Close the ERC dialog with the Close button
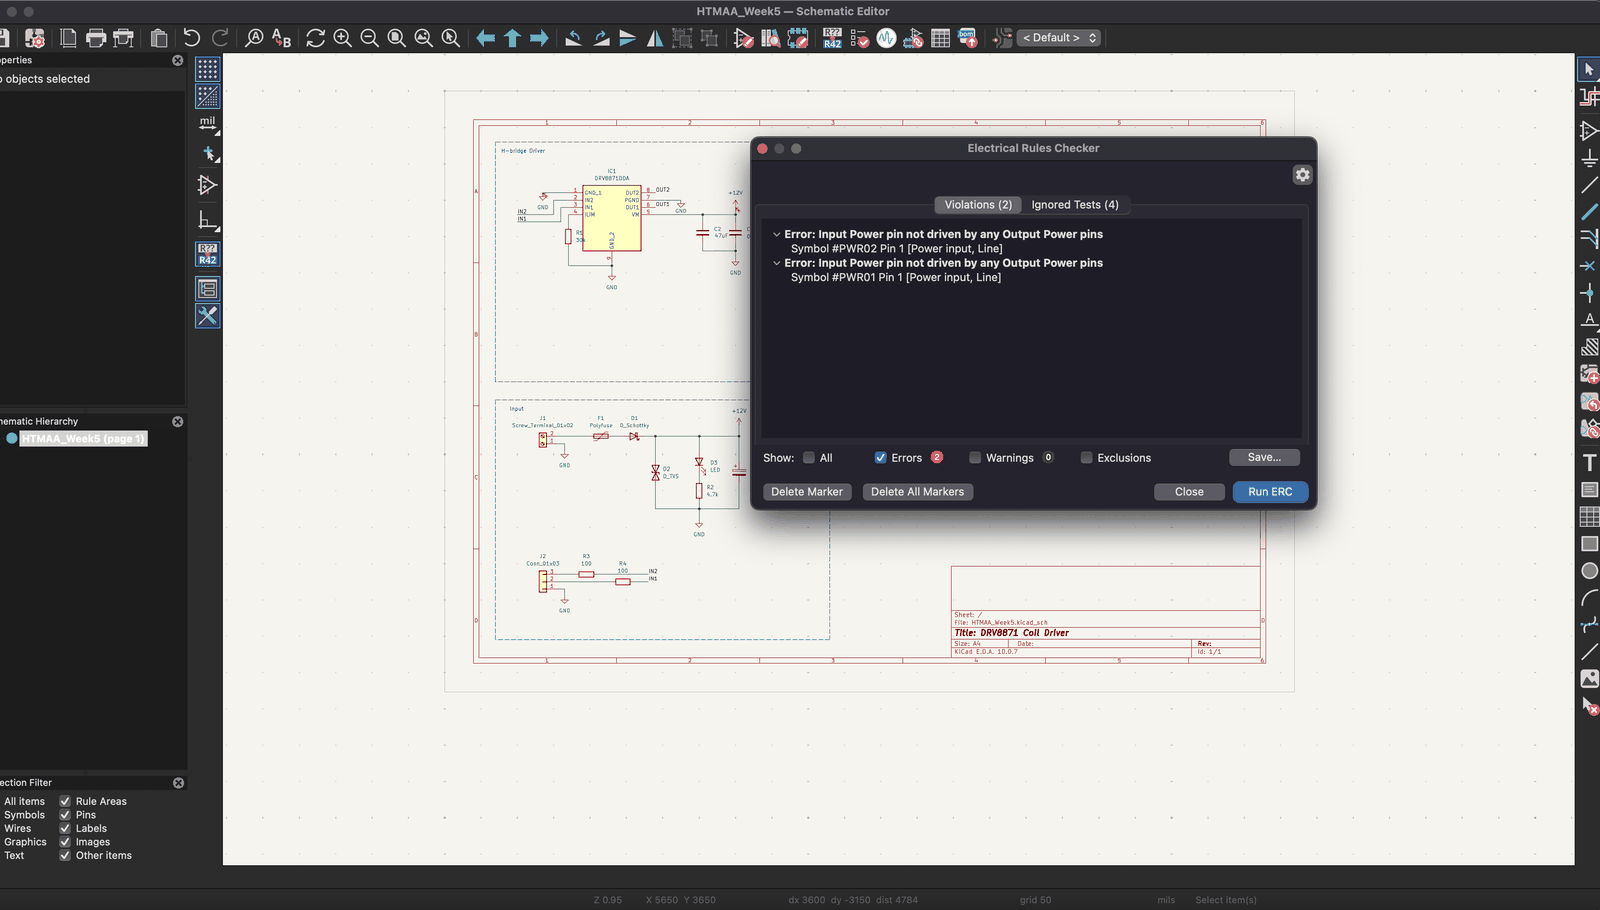The image size is (1600, 910). (x=1189, y=492)
